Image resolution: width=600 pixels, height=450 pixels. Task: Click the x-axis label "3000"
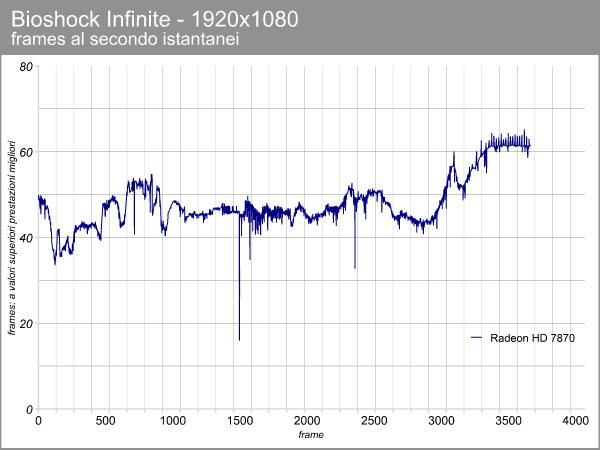click(x=441, y=421)
